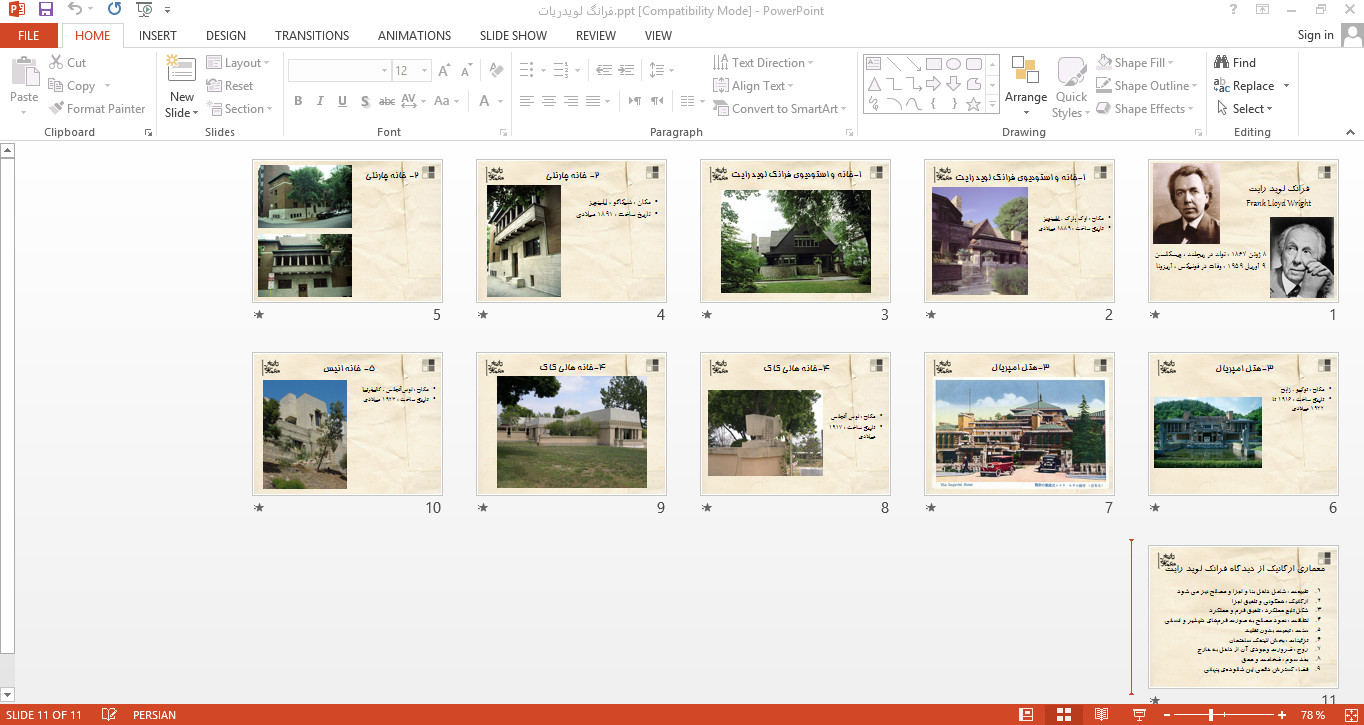Fit slide to current window icon
The height and width of the screenshot is (725, 1364).
[x=1349, y=715]
